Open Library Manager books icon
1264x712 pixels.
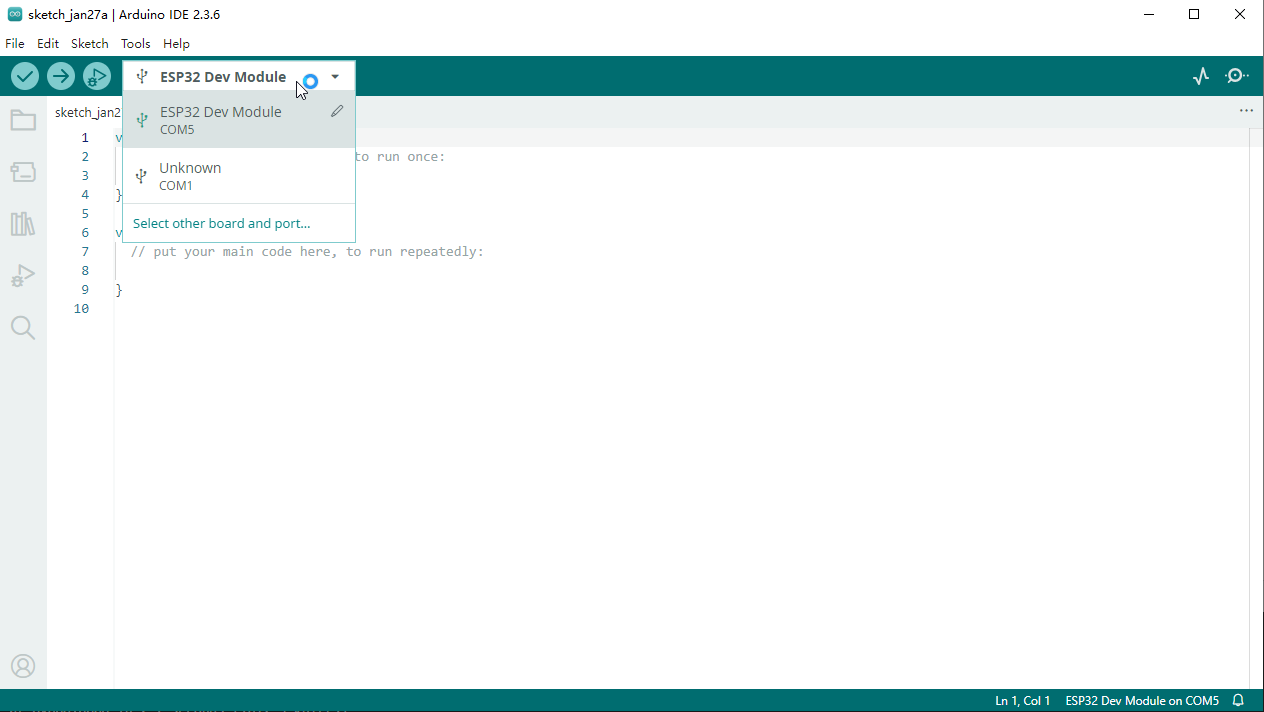(23, 224)
